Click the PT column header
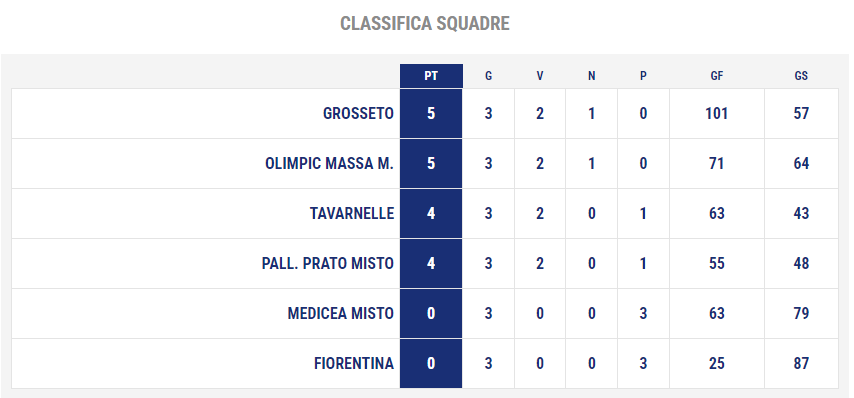The width and height of the screenshot is (854, 398). coord(431,76)
